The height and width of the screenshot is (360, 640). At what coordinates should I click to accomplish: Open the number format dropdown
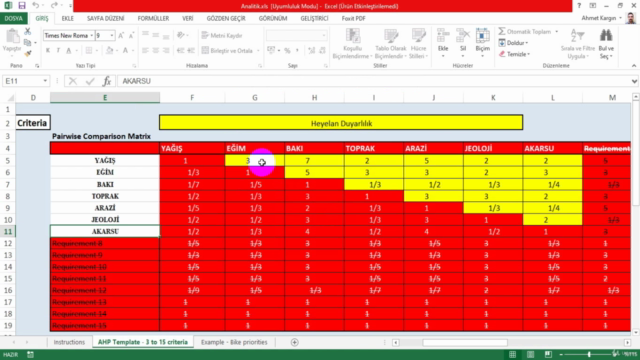[x=324, y=36]
